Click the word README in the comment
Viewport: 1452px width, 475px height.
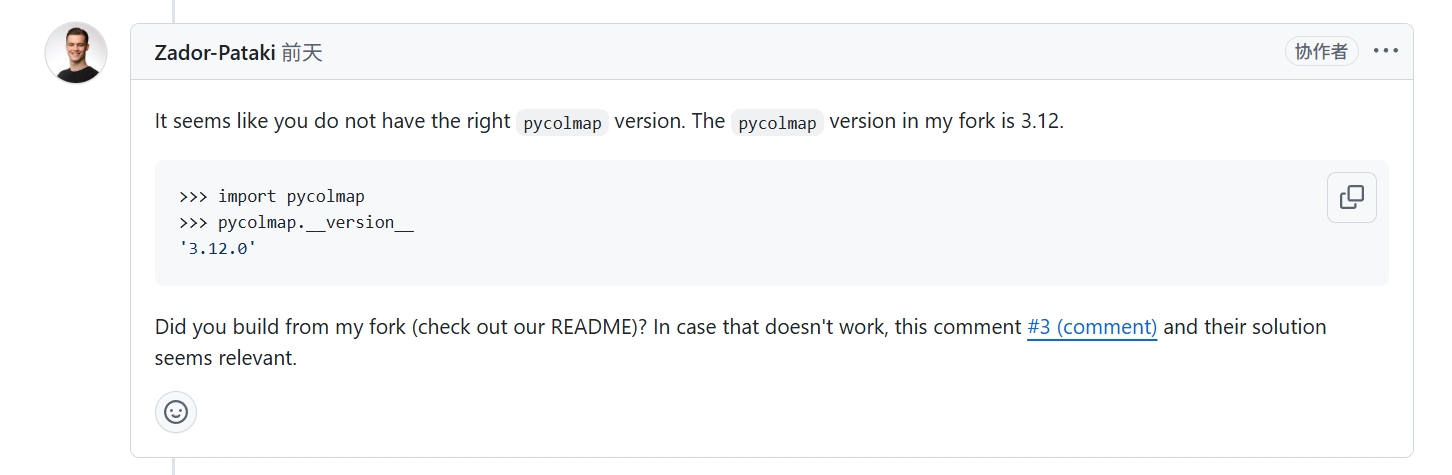(x=590, y=327)
